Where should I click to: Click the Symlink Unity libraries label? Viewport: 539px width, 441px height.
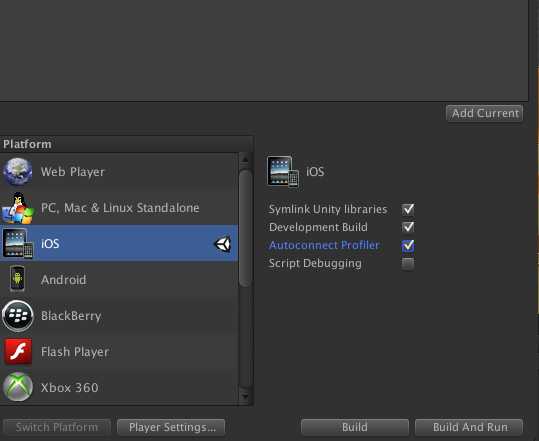click(x=328, y=209)
